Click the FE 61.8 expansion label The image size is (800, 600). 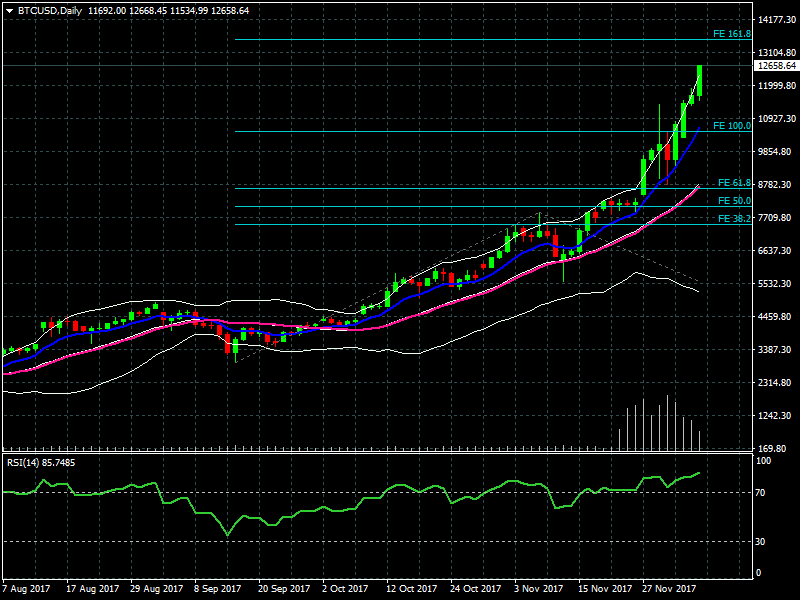(x=734, y=183)
